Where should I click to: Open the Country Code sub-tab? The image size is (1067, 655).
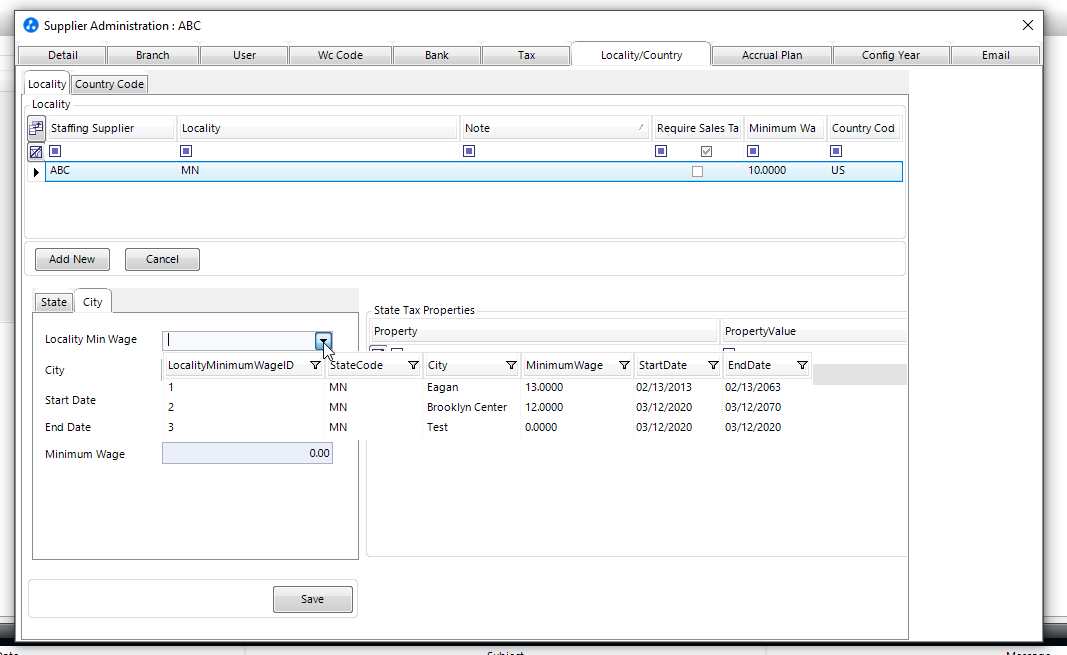tap(109, 84)
